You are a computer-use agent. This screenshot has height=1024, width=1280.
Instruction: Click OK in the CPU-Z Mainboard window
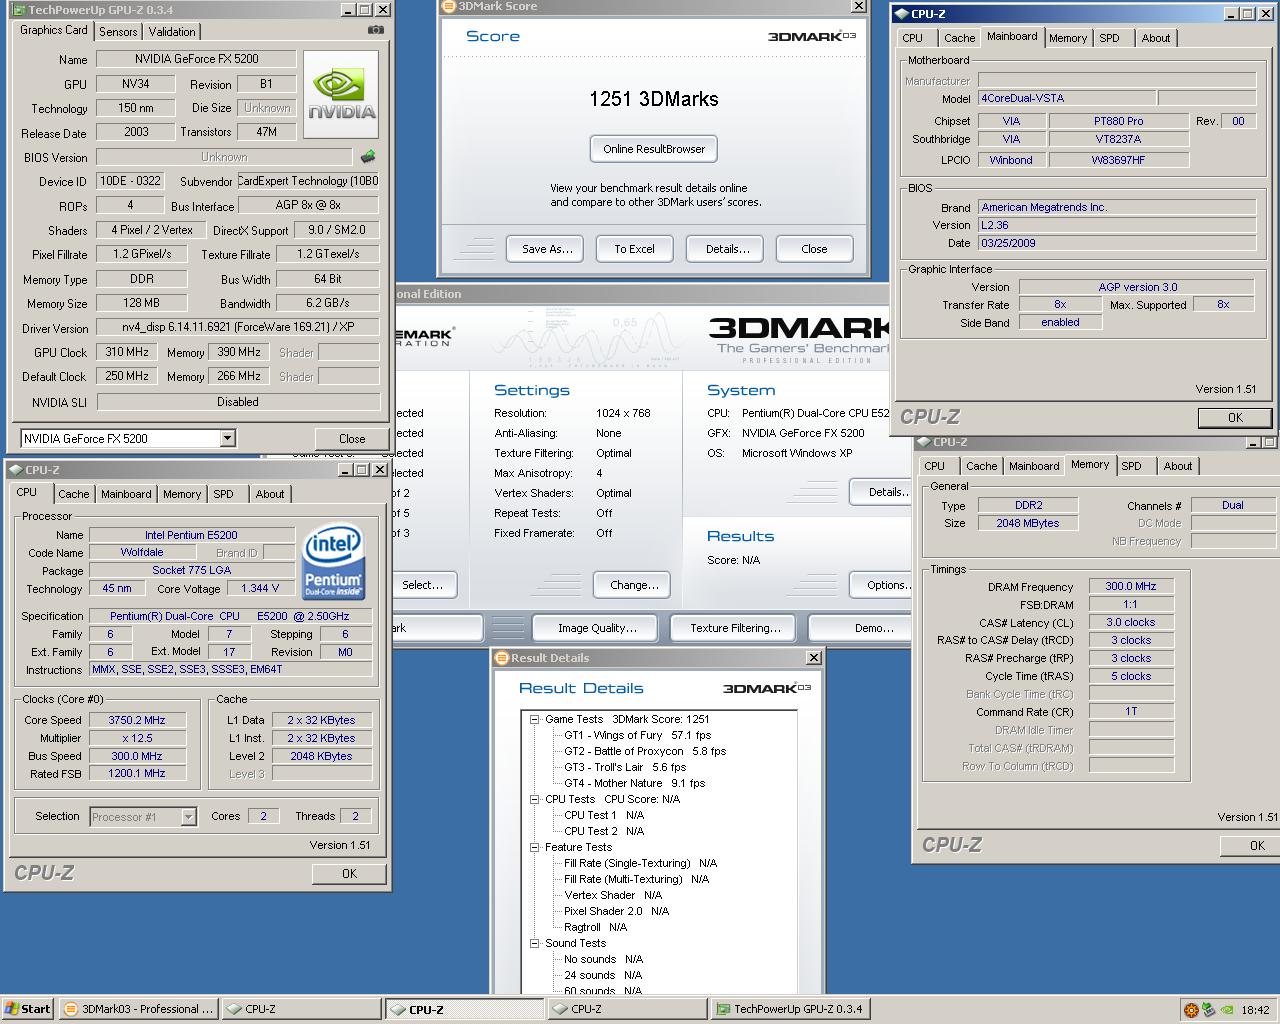(1235, 418)
